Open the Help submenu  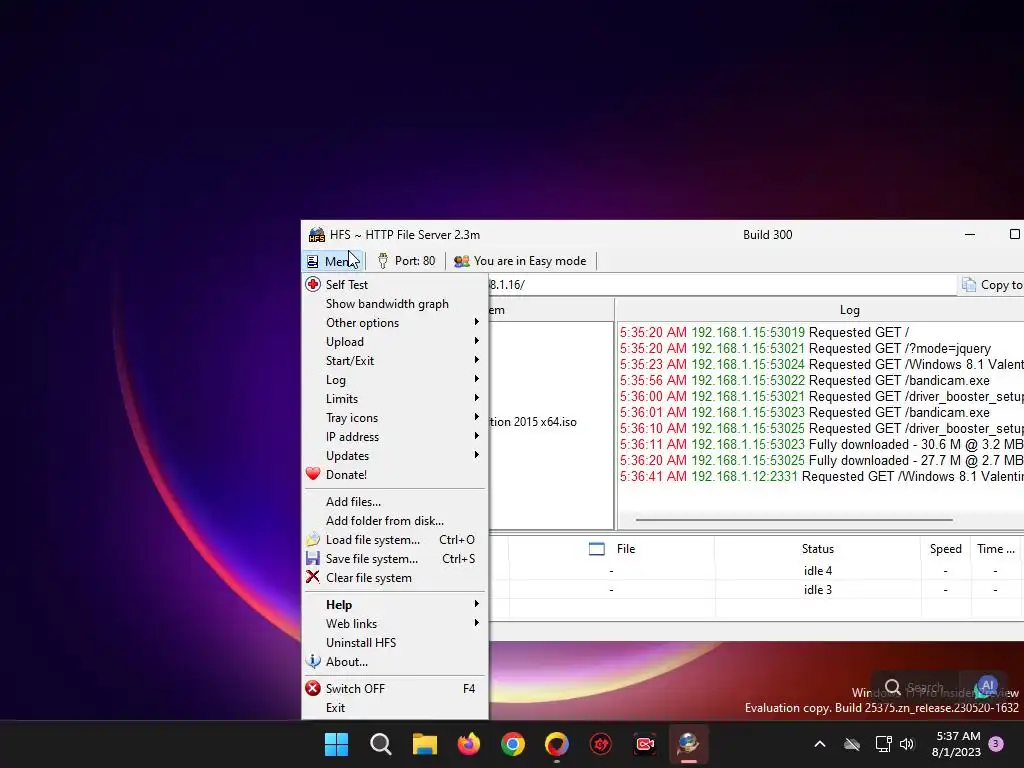[x=395, y=605]
